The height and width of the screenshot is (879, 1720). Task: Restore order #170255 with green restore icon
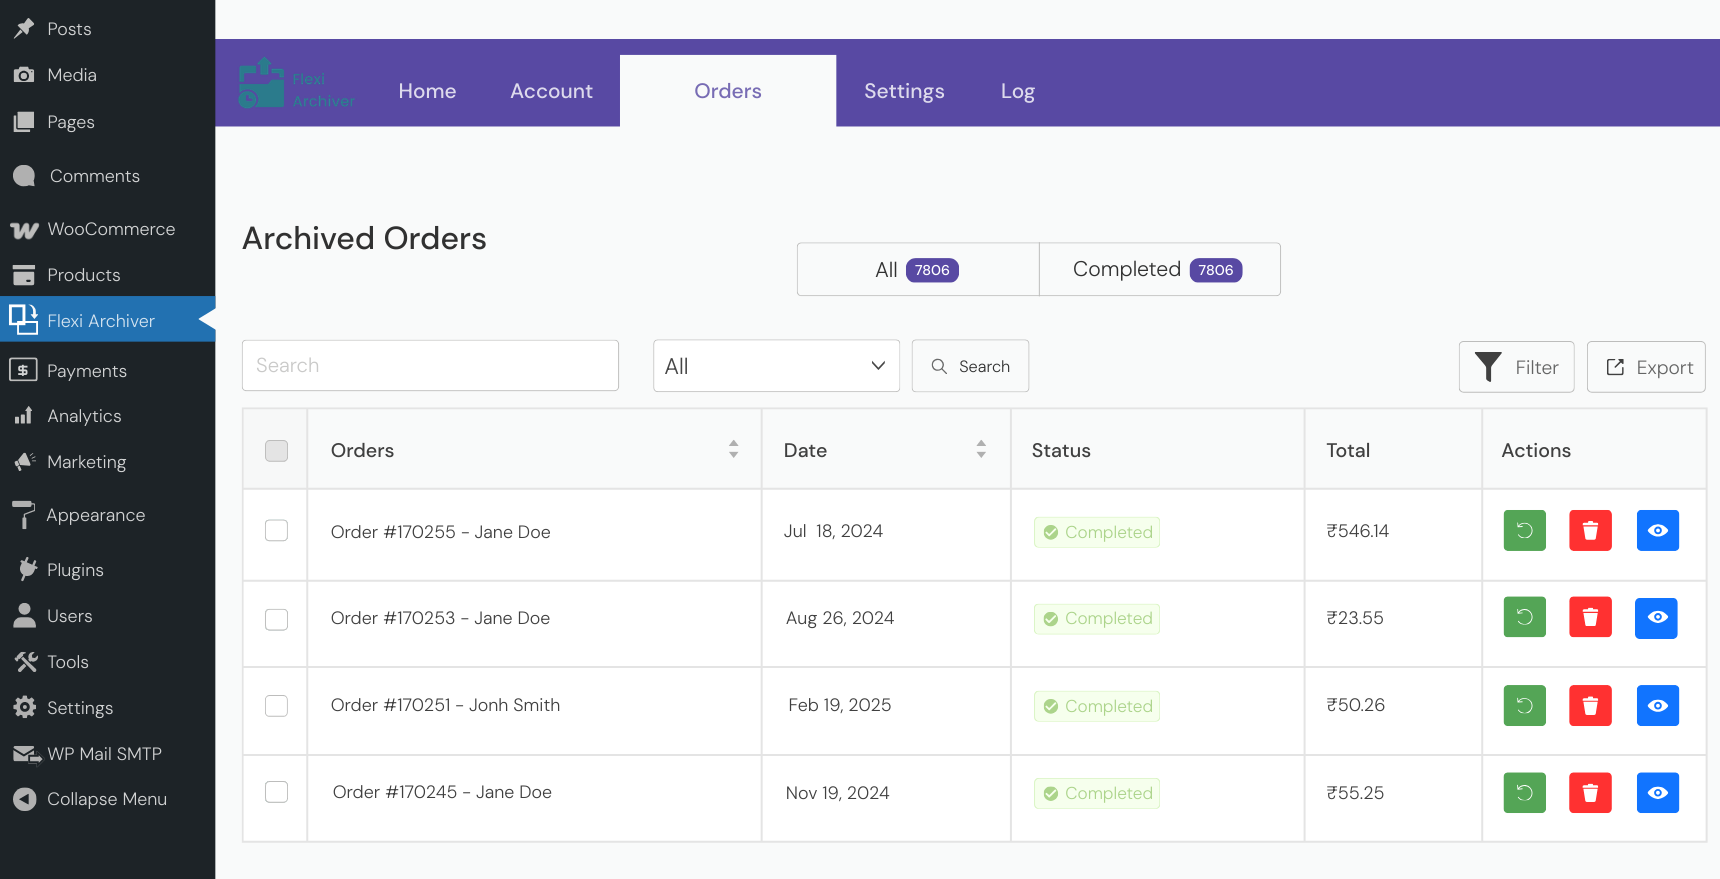1524,531
